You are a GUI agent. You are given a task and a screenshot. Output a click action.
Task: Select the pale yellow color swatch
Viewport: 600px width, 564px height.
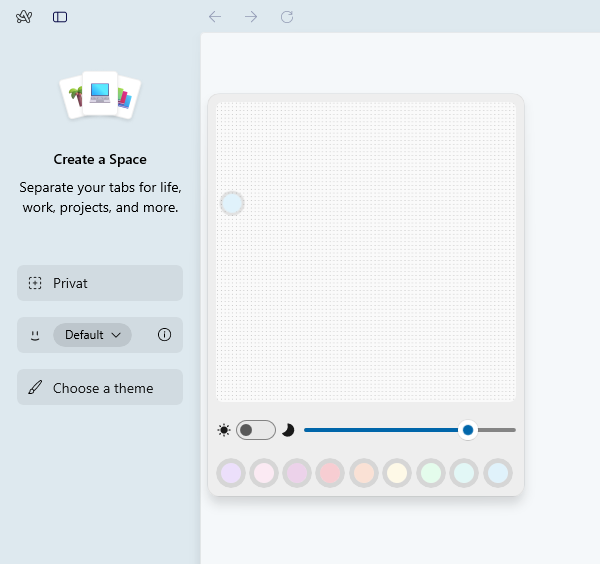tap(397, 473)
